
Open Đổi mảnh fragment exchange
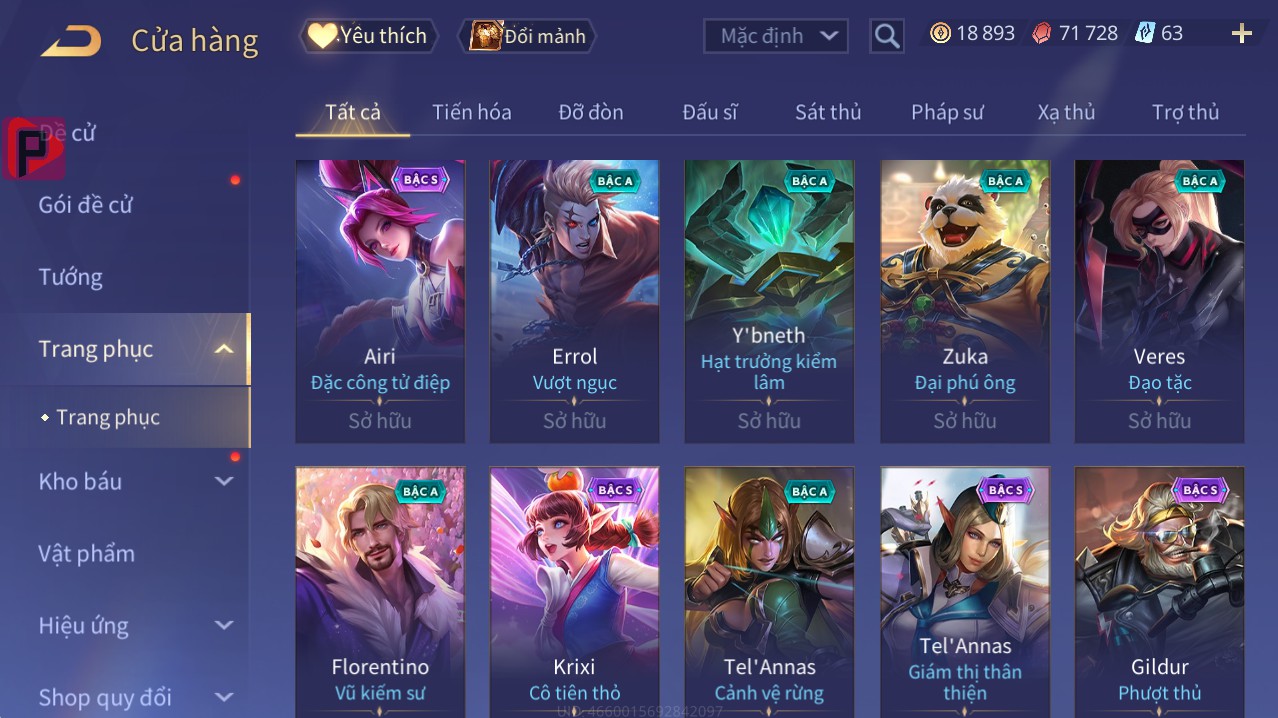coord(528,36)
